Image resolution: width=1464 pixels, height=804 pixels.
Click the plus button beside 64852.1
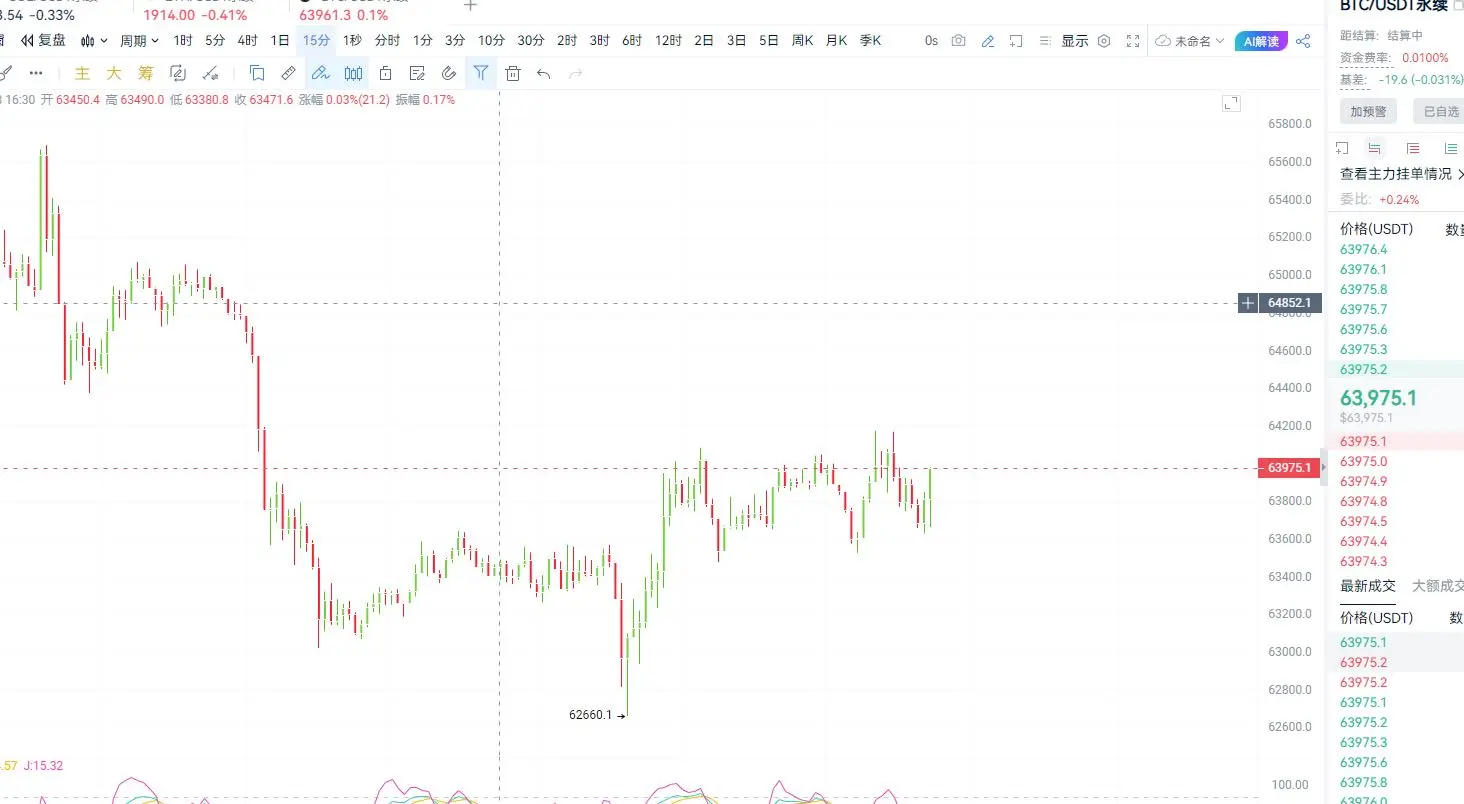coord(1248,302)
